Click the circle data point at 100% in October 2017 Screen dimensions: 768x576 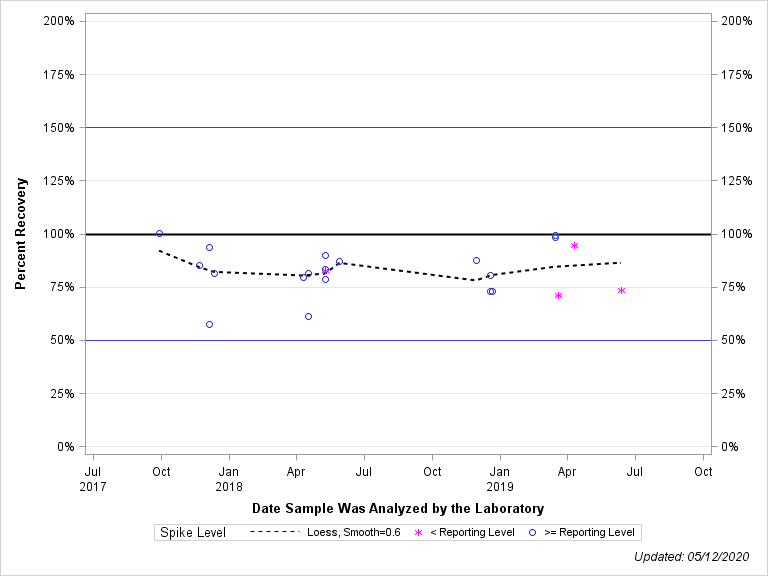click(159, 233)
